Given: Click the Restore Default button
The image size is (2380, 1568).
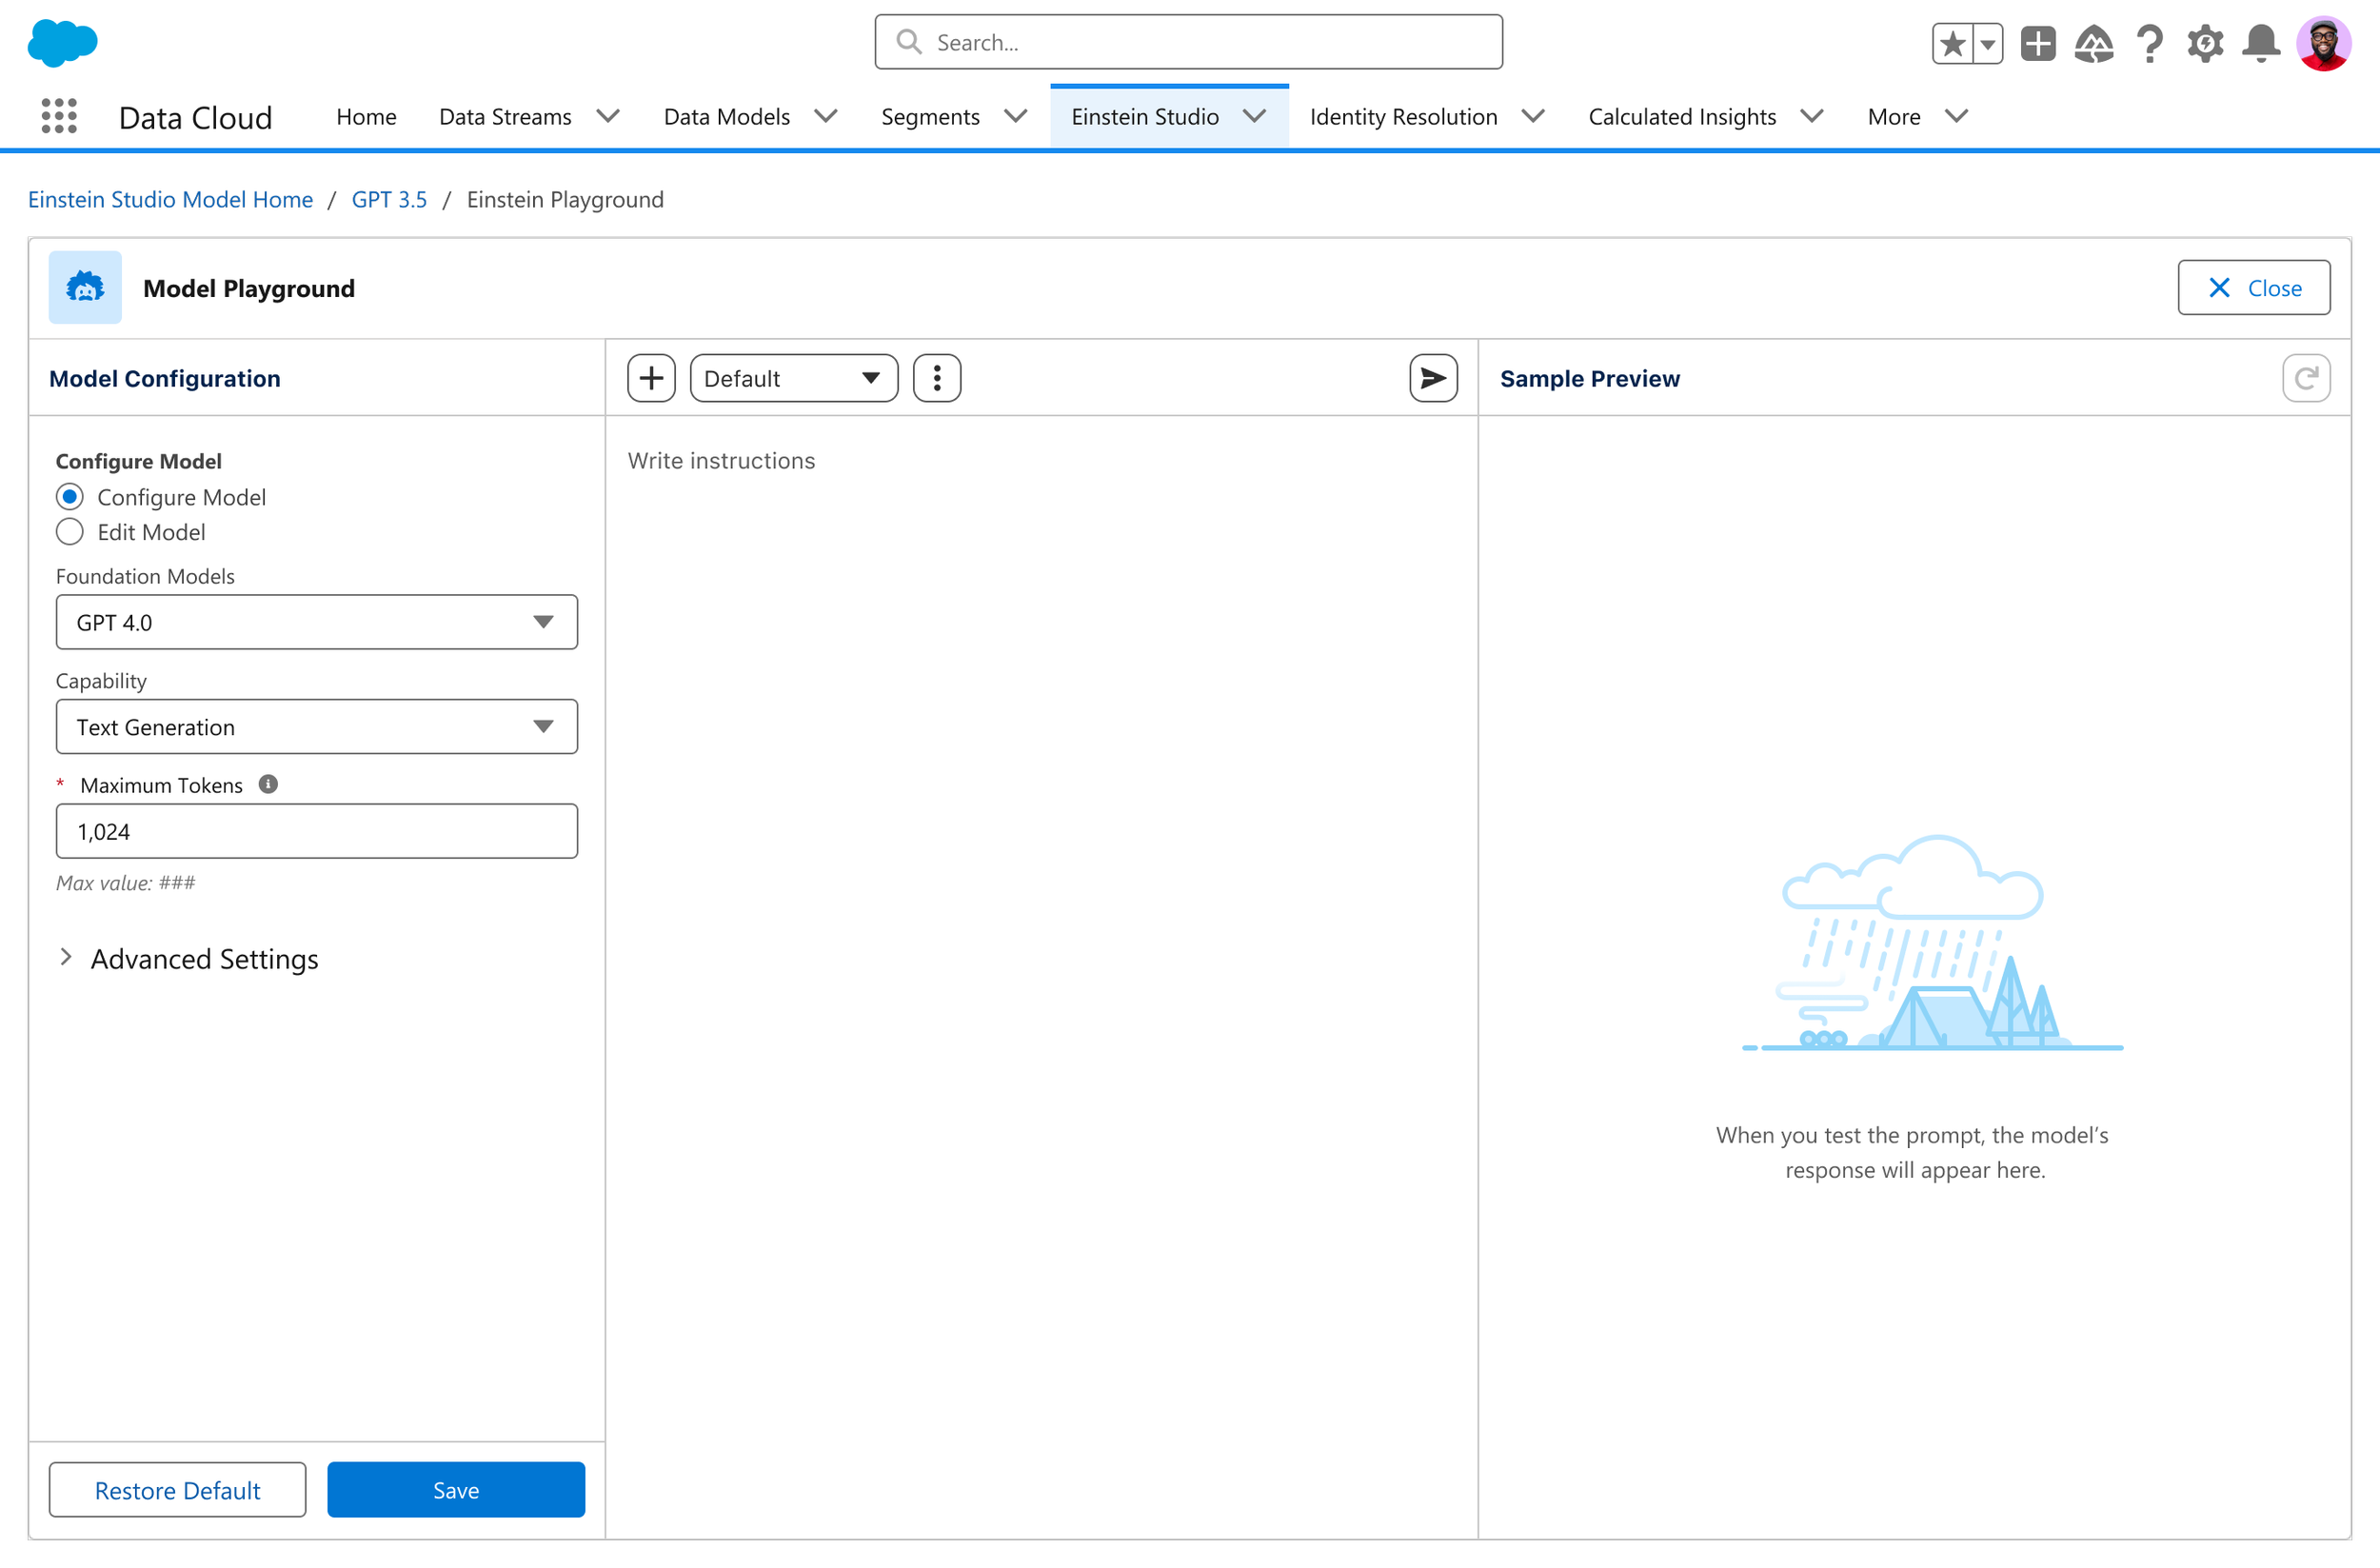Looking at the screenshot, I should pos(177,1490).
